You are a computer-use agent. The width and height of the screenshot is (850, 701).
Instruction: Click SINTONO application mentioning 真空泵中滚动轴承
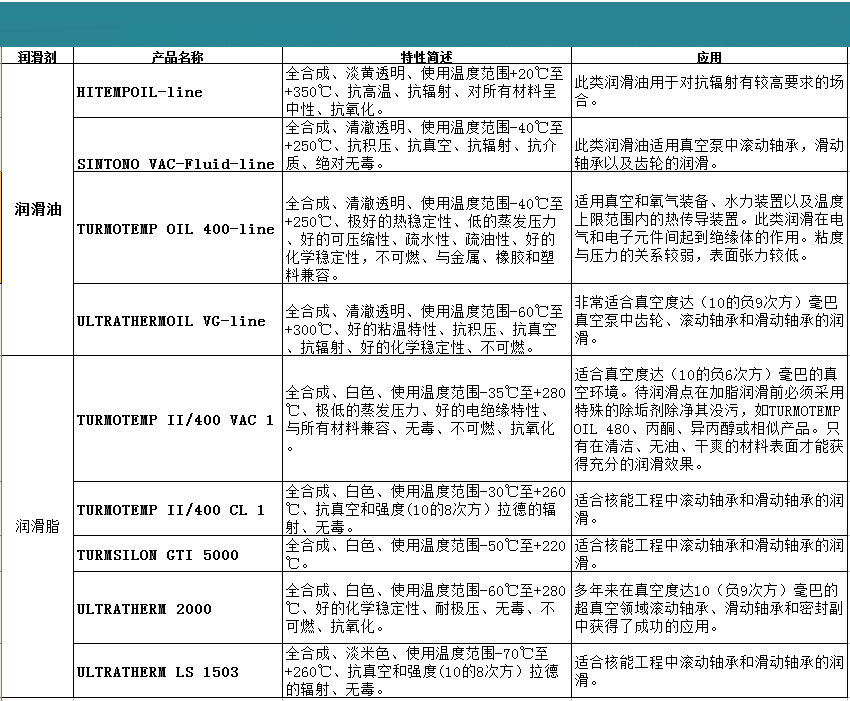coord(709,145)
